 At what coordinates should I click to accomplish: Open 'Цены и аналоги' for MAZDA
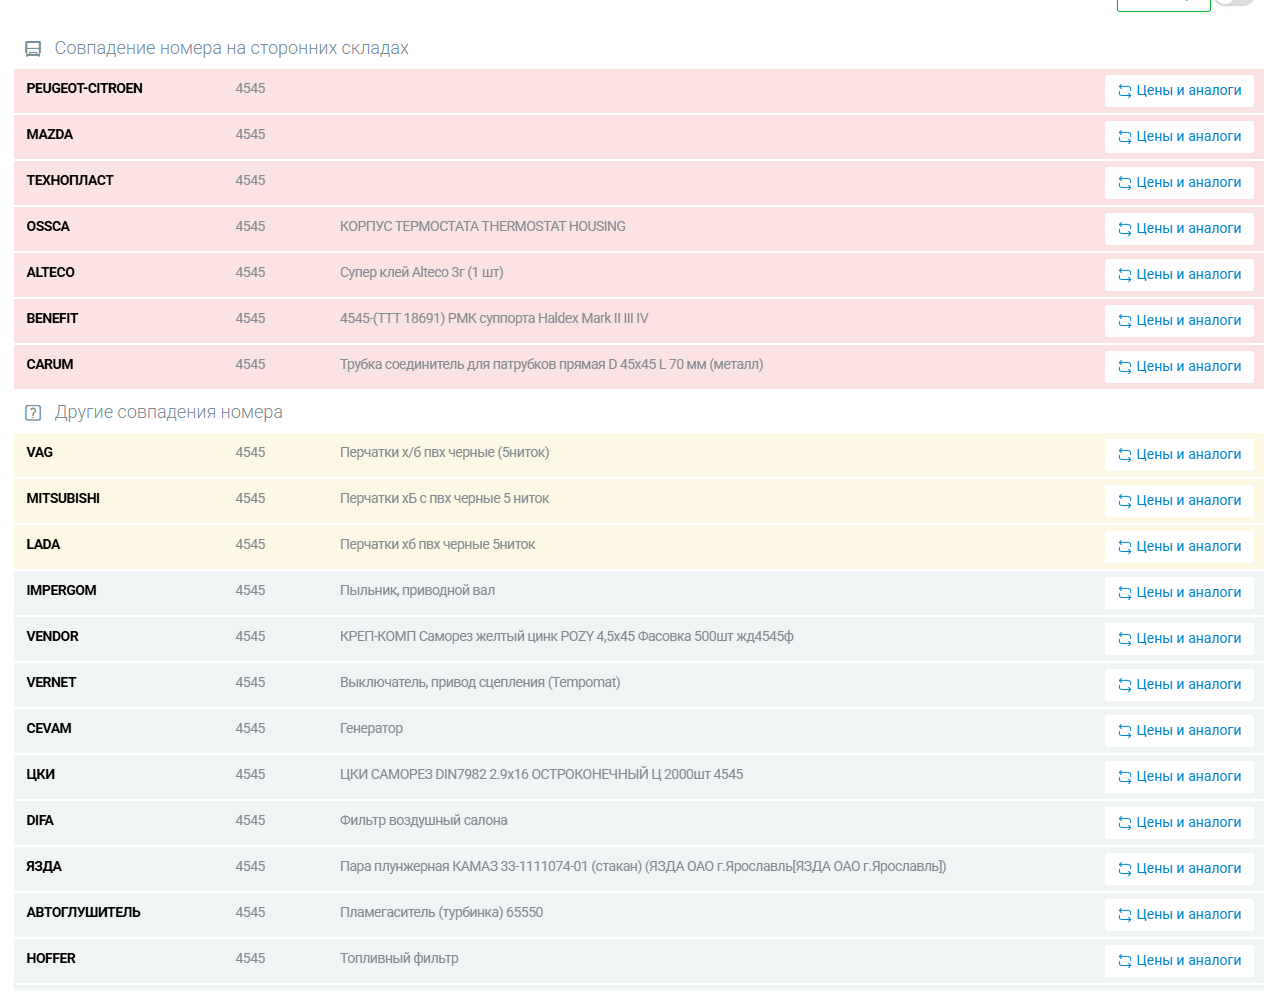(x=1179, y=137)
